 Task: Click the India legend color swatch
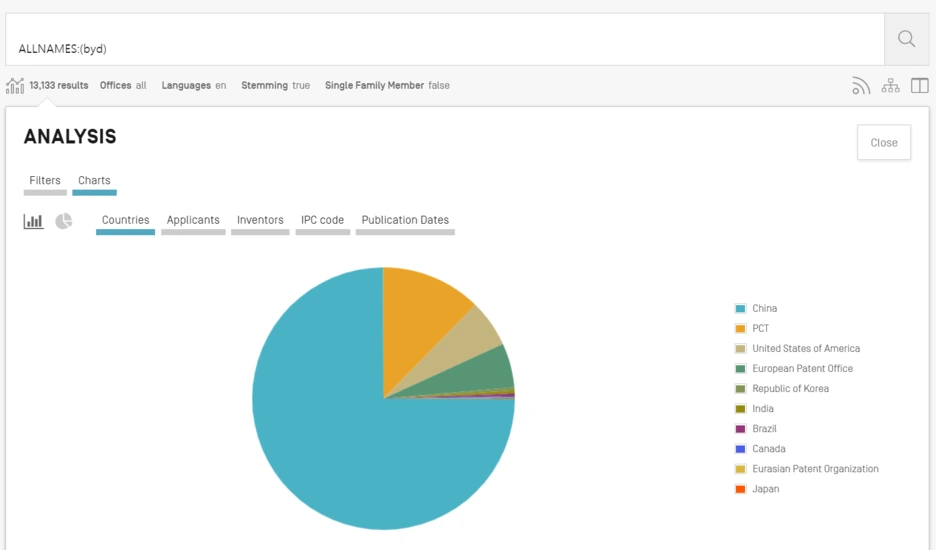point(740,409)
